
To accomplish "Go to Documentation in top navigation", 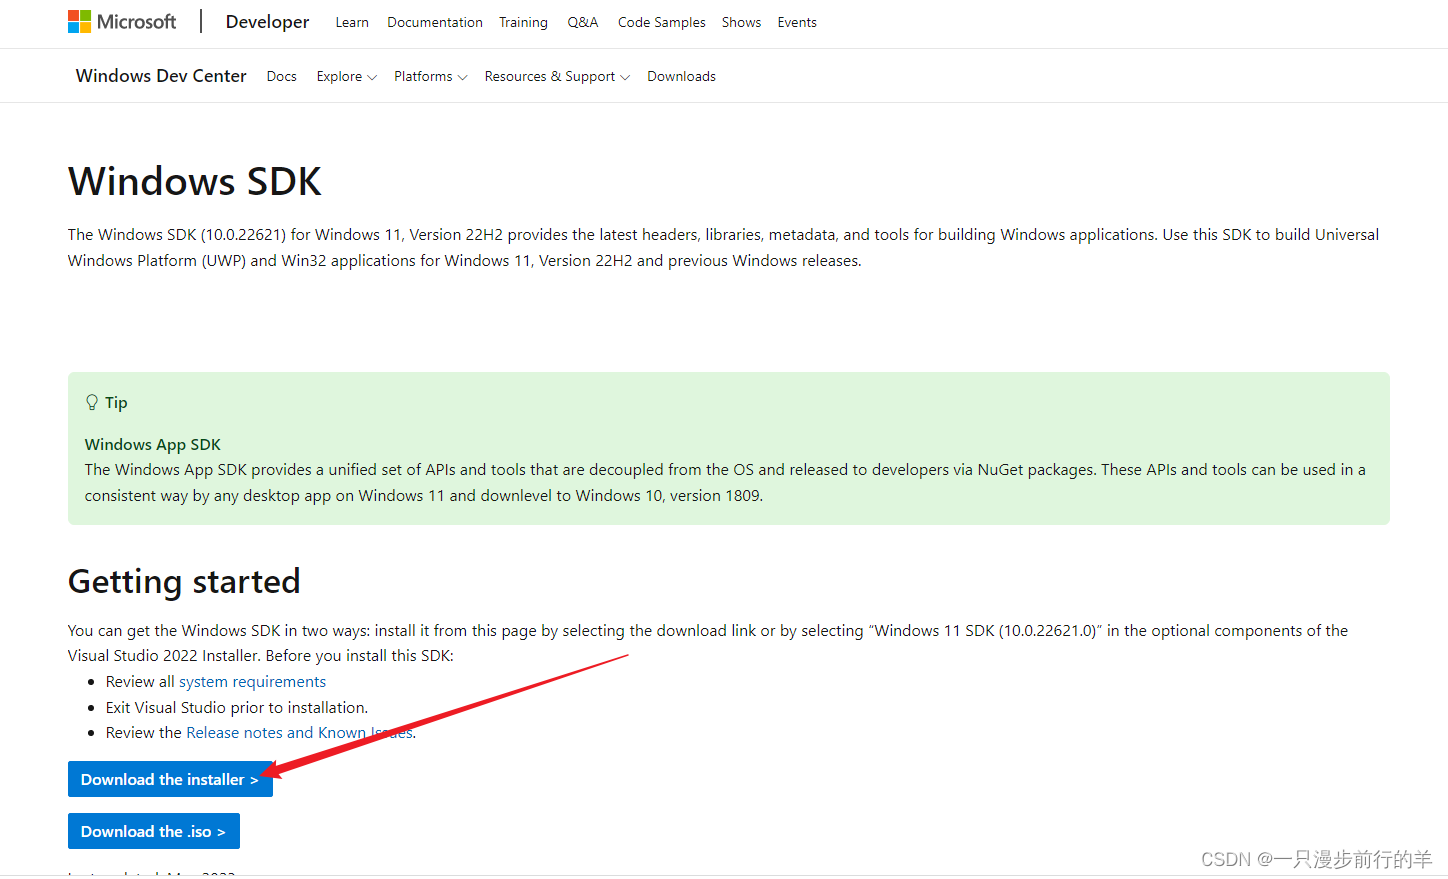I will (435, 22).
